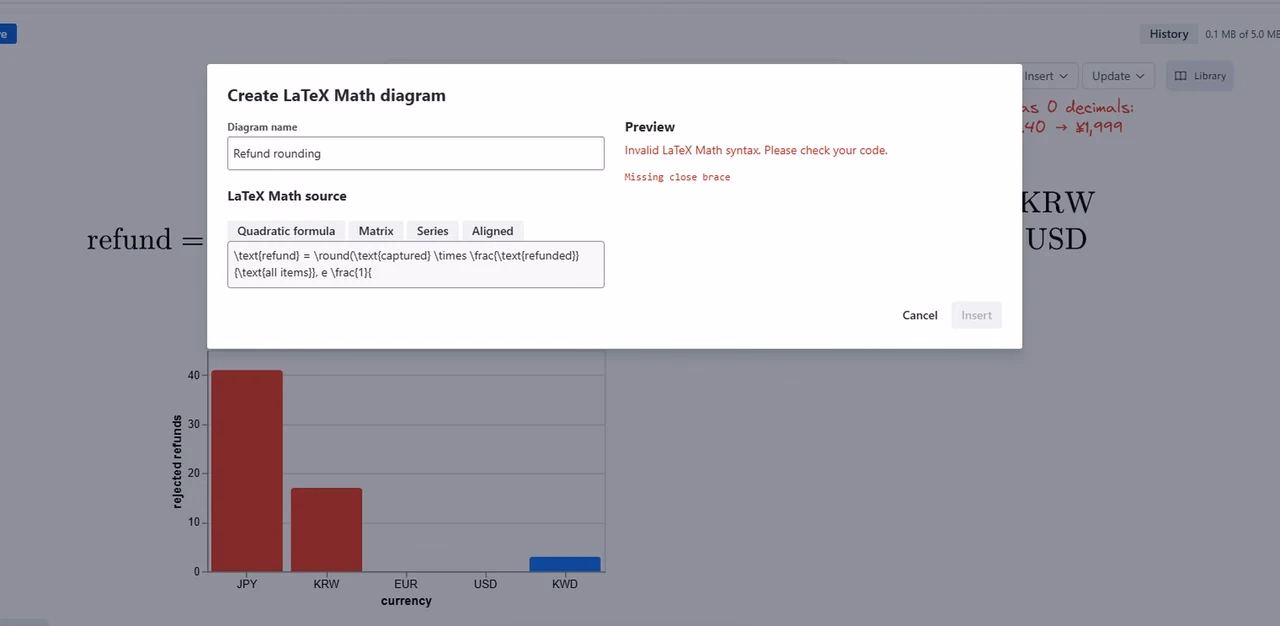
Task: Open the Library panel
Action: pos(1200,76)
